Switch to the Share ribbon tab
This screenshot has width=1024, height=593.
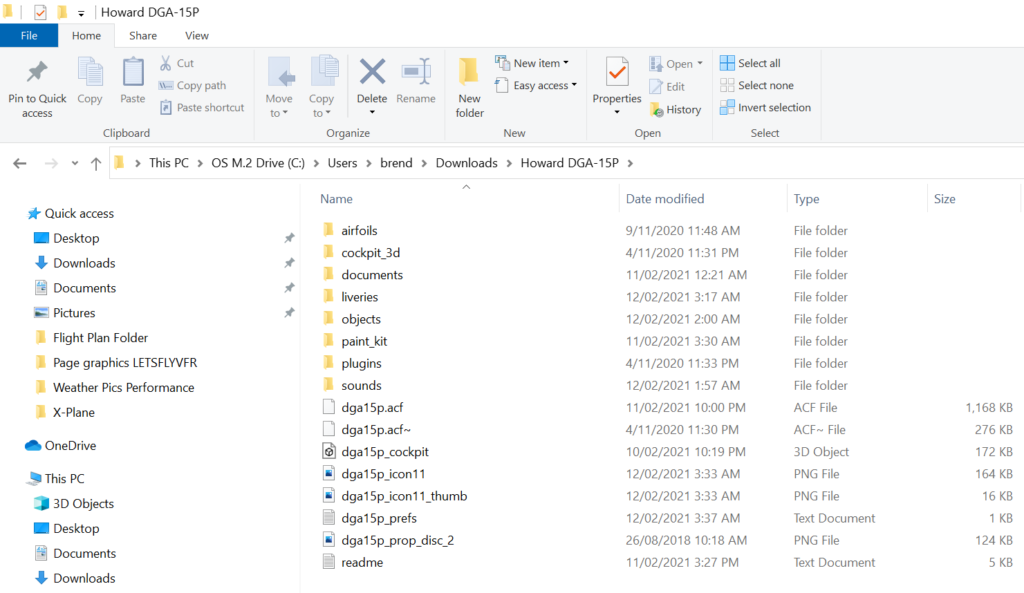pyautogui.click(x=142, y=36)
